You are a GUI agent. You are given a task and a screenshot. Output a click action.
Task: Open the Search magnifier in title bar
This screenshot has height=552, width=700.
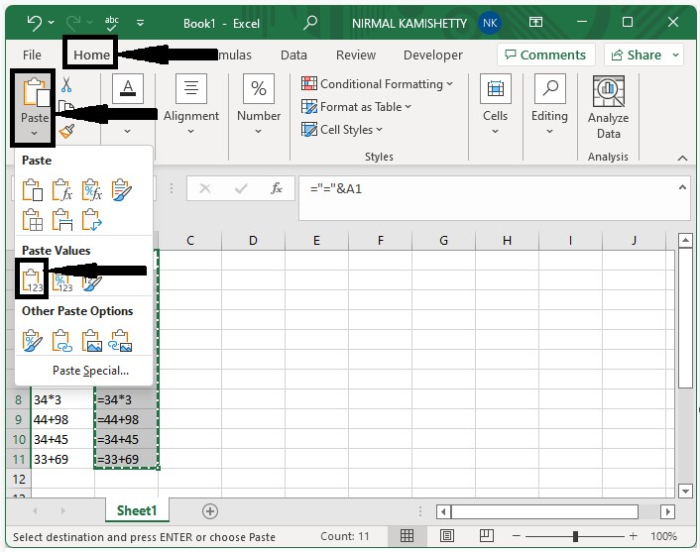click(x=310, y=23)
